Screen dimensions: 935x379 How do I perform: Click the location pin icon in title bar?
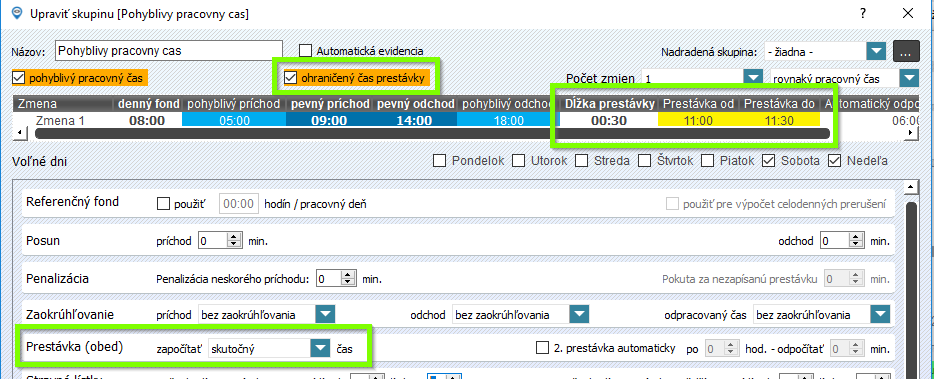click(x=17, y=14)
